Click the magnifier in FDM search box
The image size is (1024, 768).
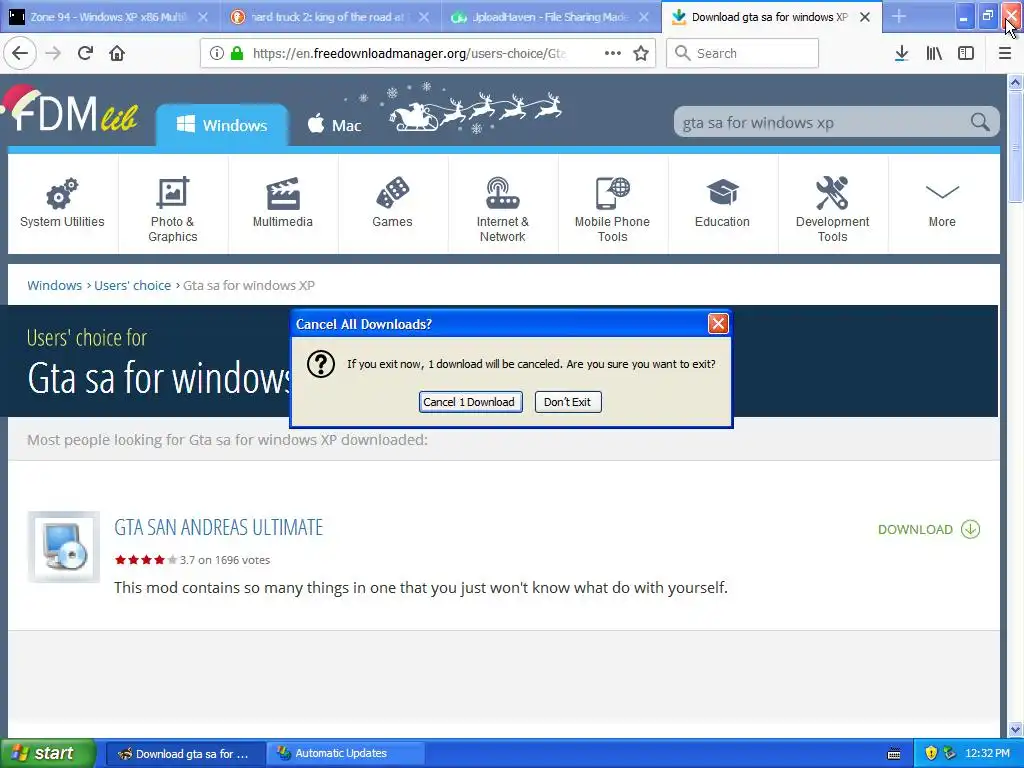coord(980,122)
